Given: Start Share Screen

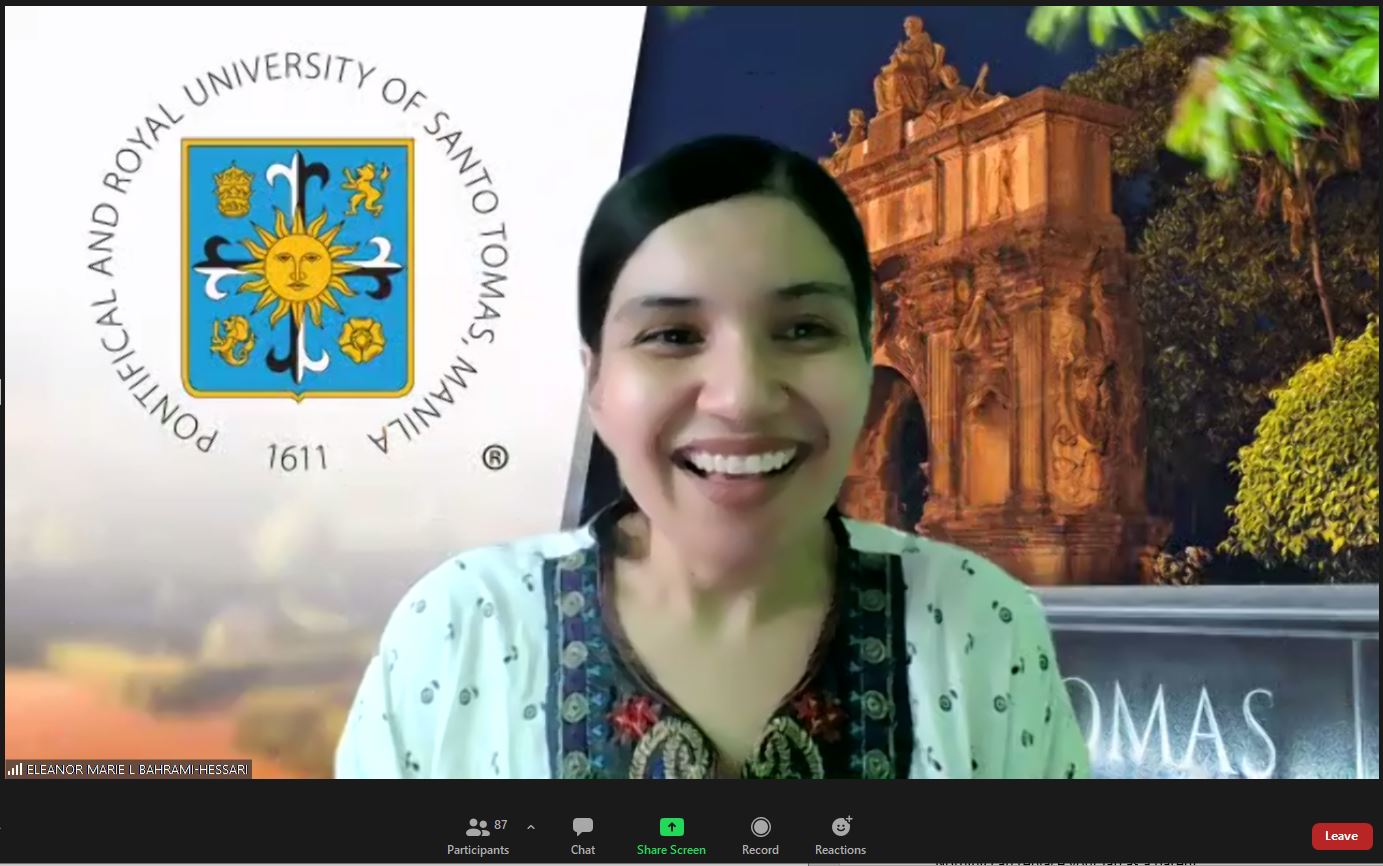Looking at the screenshot, I should tap(671, 836).
